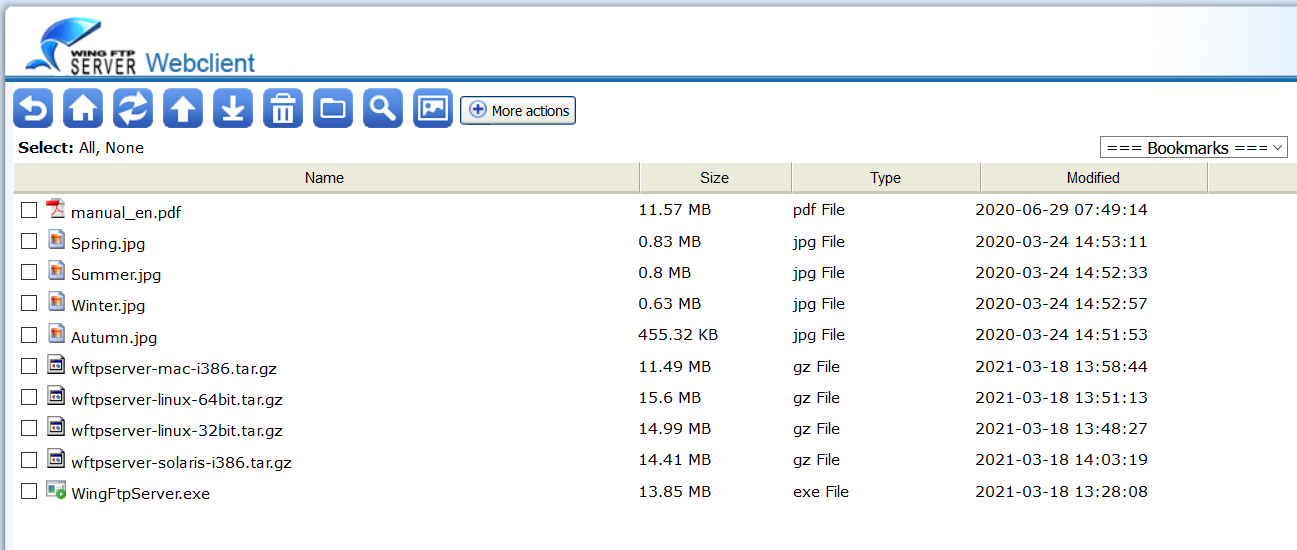Sort by the Modified column header
This screenshot has width=1297, height=550.
1094,178
